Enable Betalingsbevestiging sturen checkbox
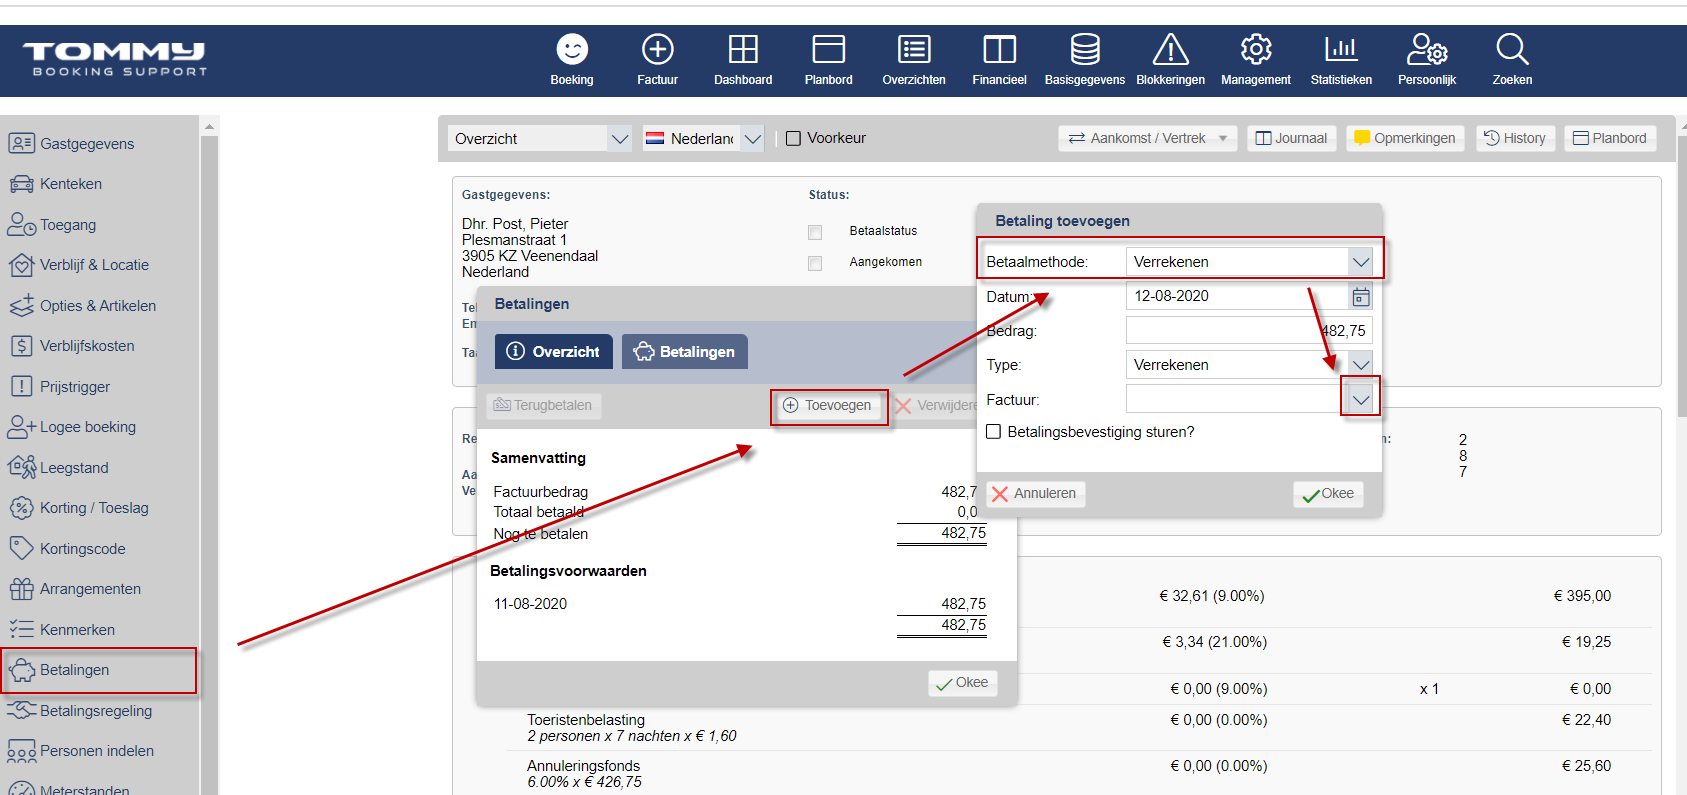The height and width of the screenshot is (795, 1687). pyautogui.click(x=994, y=432)
